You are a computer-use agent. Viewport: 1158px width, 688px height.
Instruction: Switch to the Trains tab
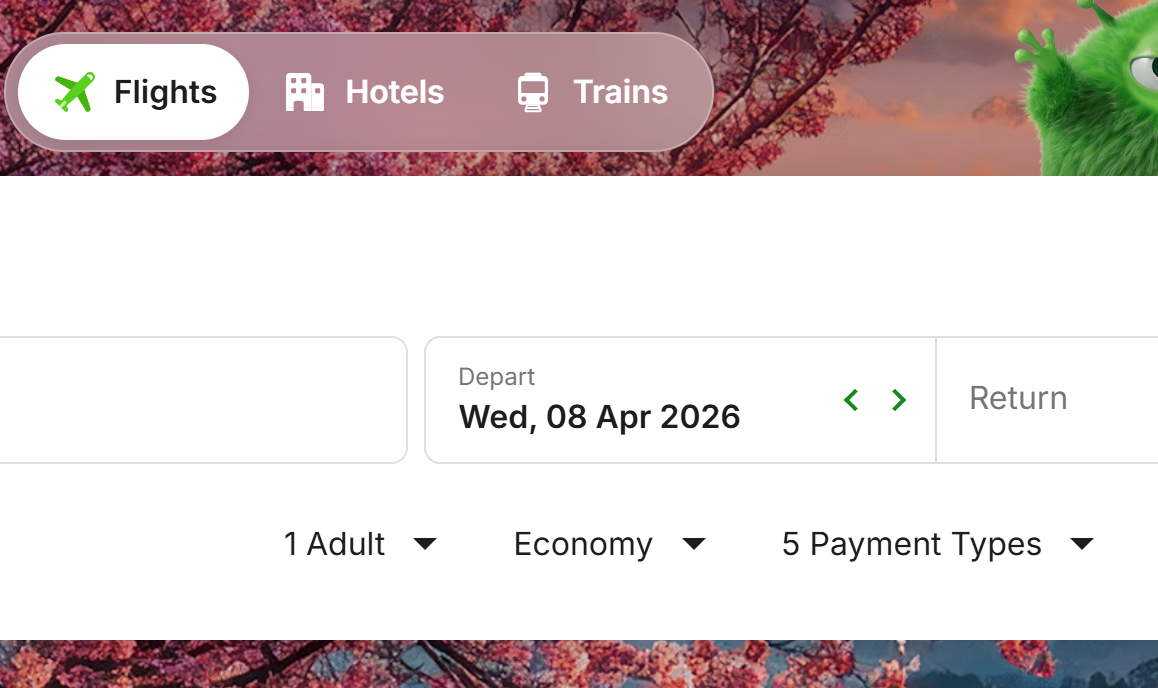620,92
